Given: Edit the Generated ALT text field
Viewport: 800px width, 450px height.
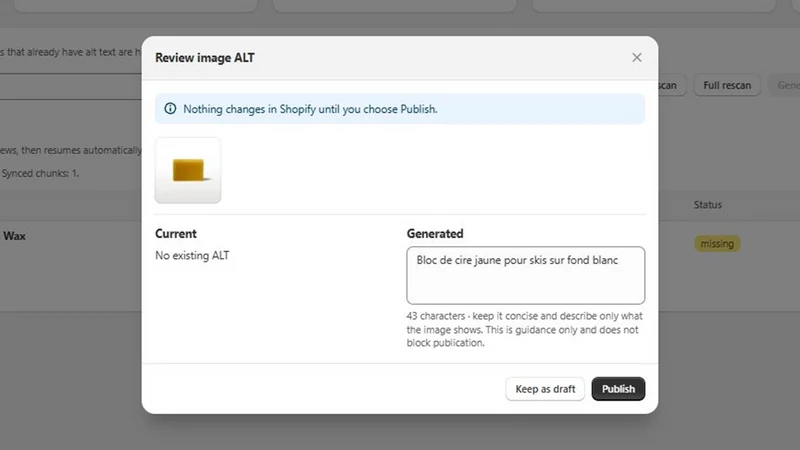Looking at the screenshot, I should 526,276.
